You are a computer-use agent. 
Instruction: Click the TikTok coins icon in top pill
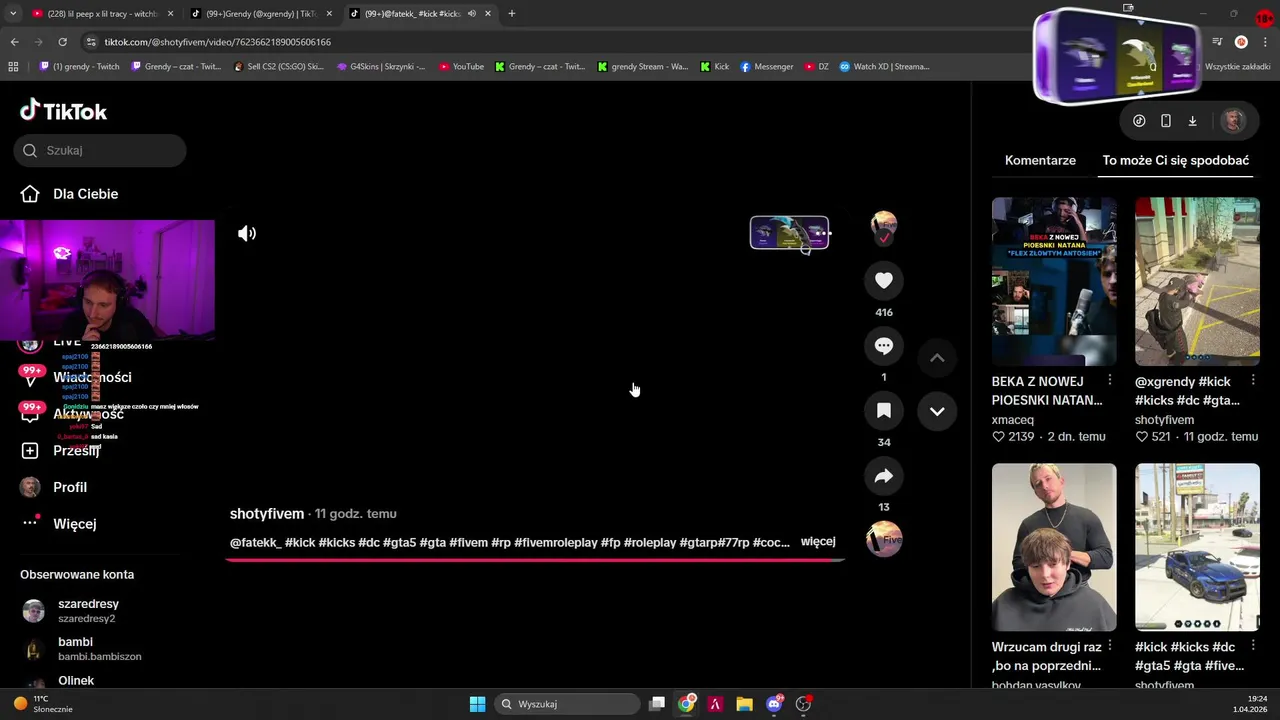click(1139, 121)
